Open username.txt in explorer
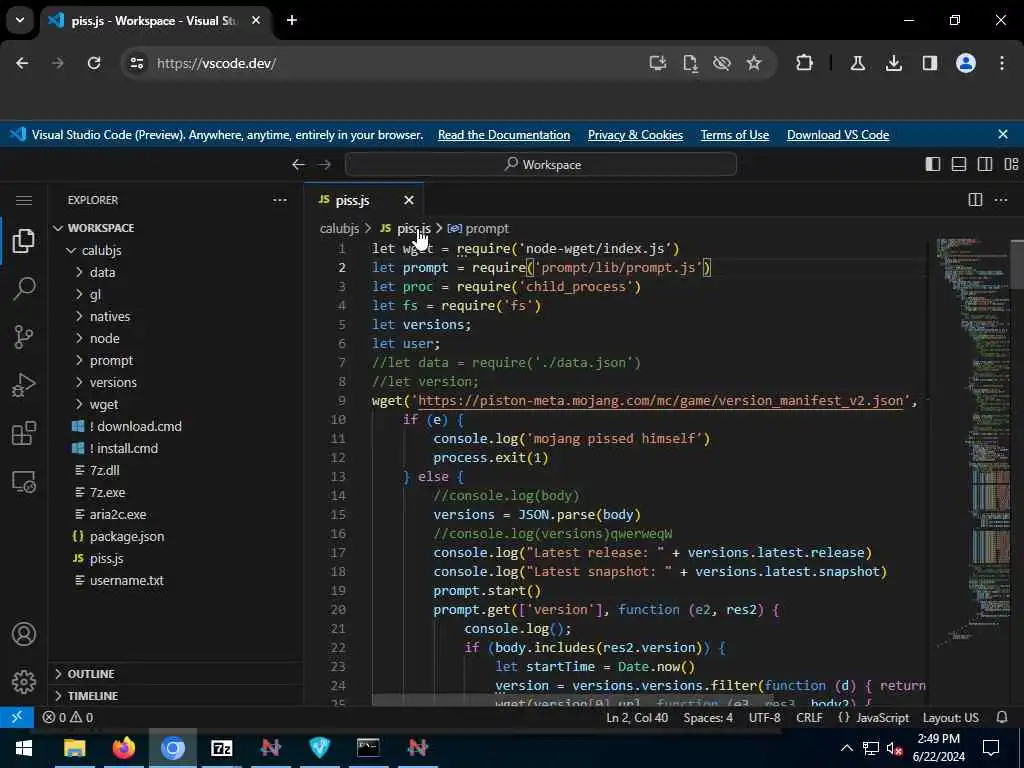The height and width of the screenshot is (768, 1024). point(176,580)
